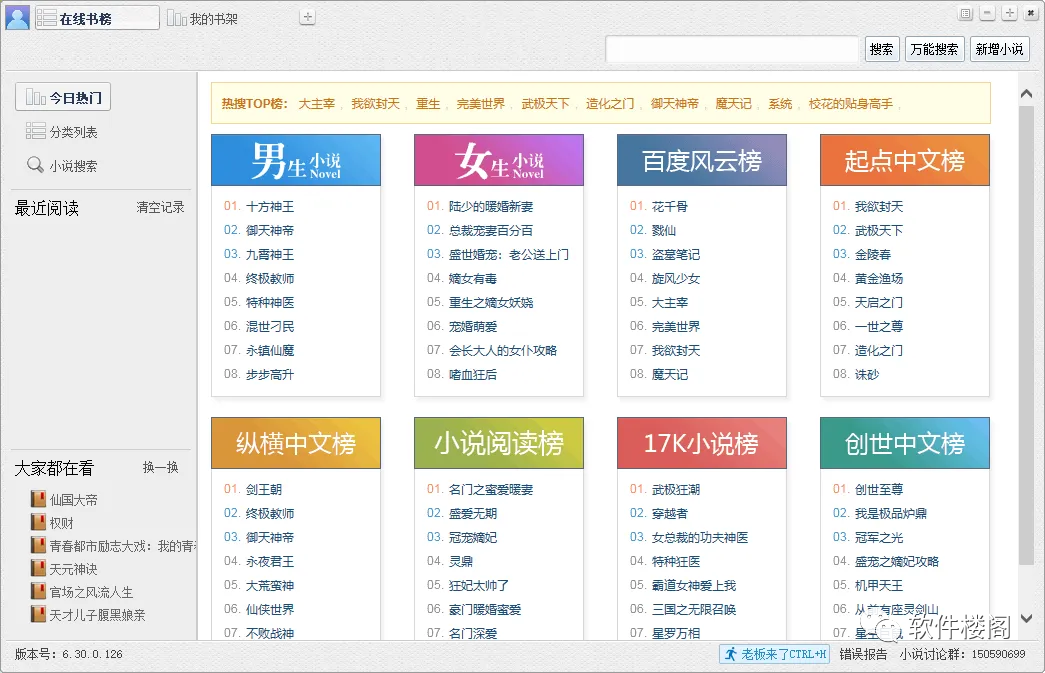
Task: Open the 男生小说 banner
Action: [x=296, y=160]
